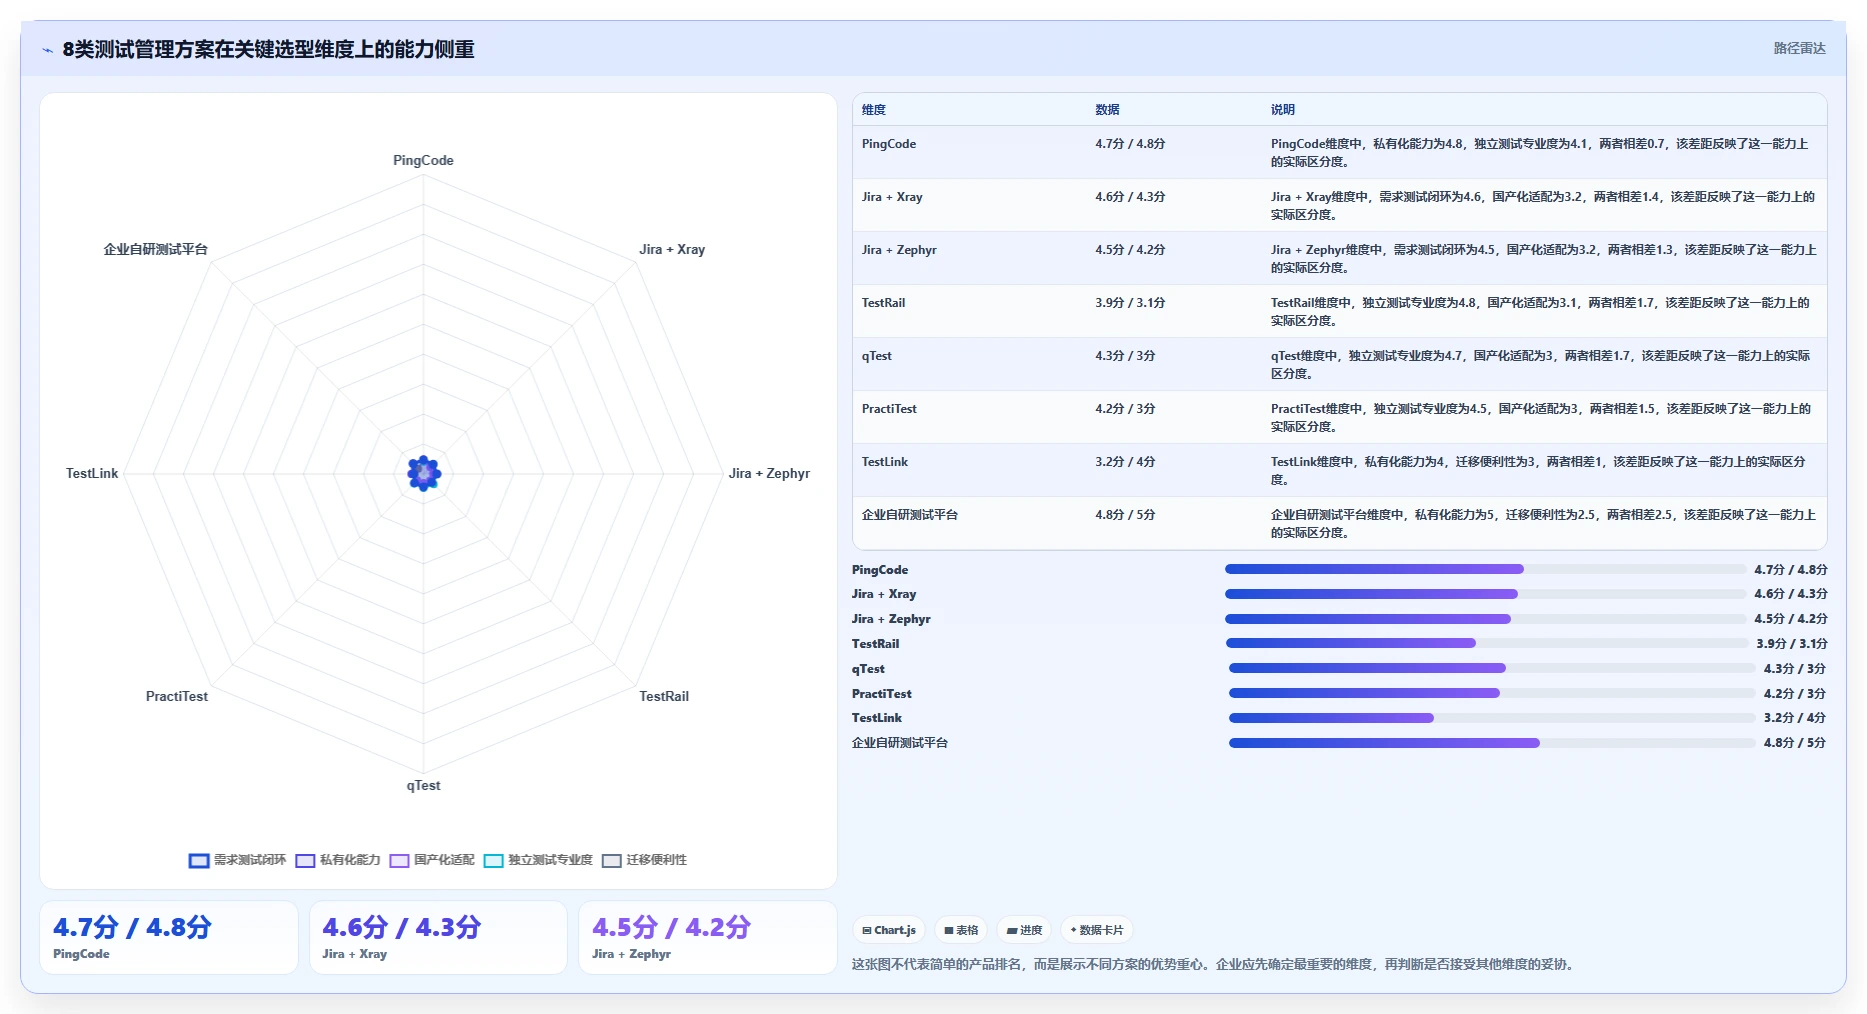Click the 4.8分 / 5分 value beside 企业自研测试平台's bar
The height and width of the screenshot is (1014, 1867).
click(1794, 743)
